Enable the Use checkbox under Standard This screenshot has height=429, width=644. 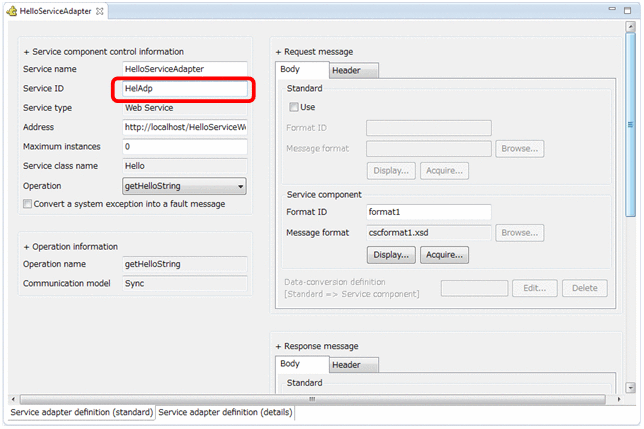[x=293, y=107]
